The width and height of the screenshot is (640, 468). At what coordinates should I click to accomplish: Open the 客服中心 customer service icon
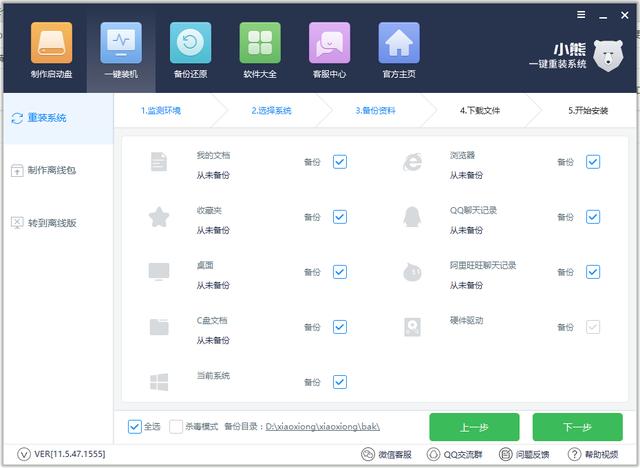(x=329, y=43)
